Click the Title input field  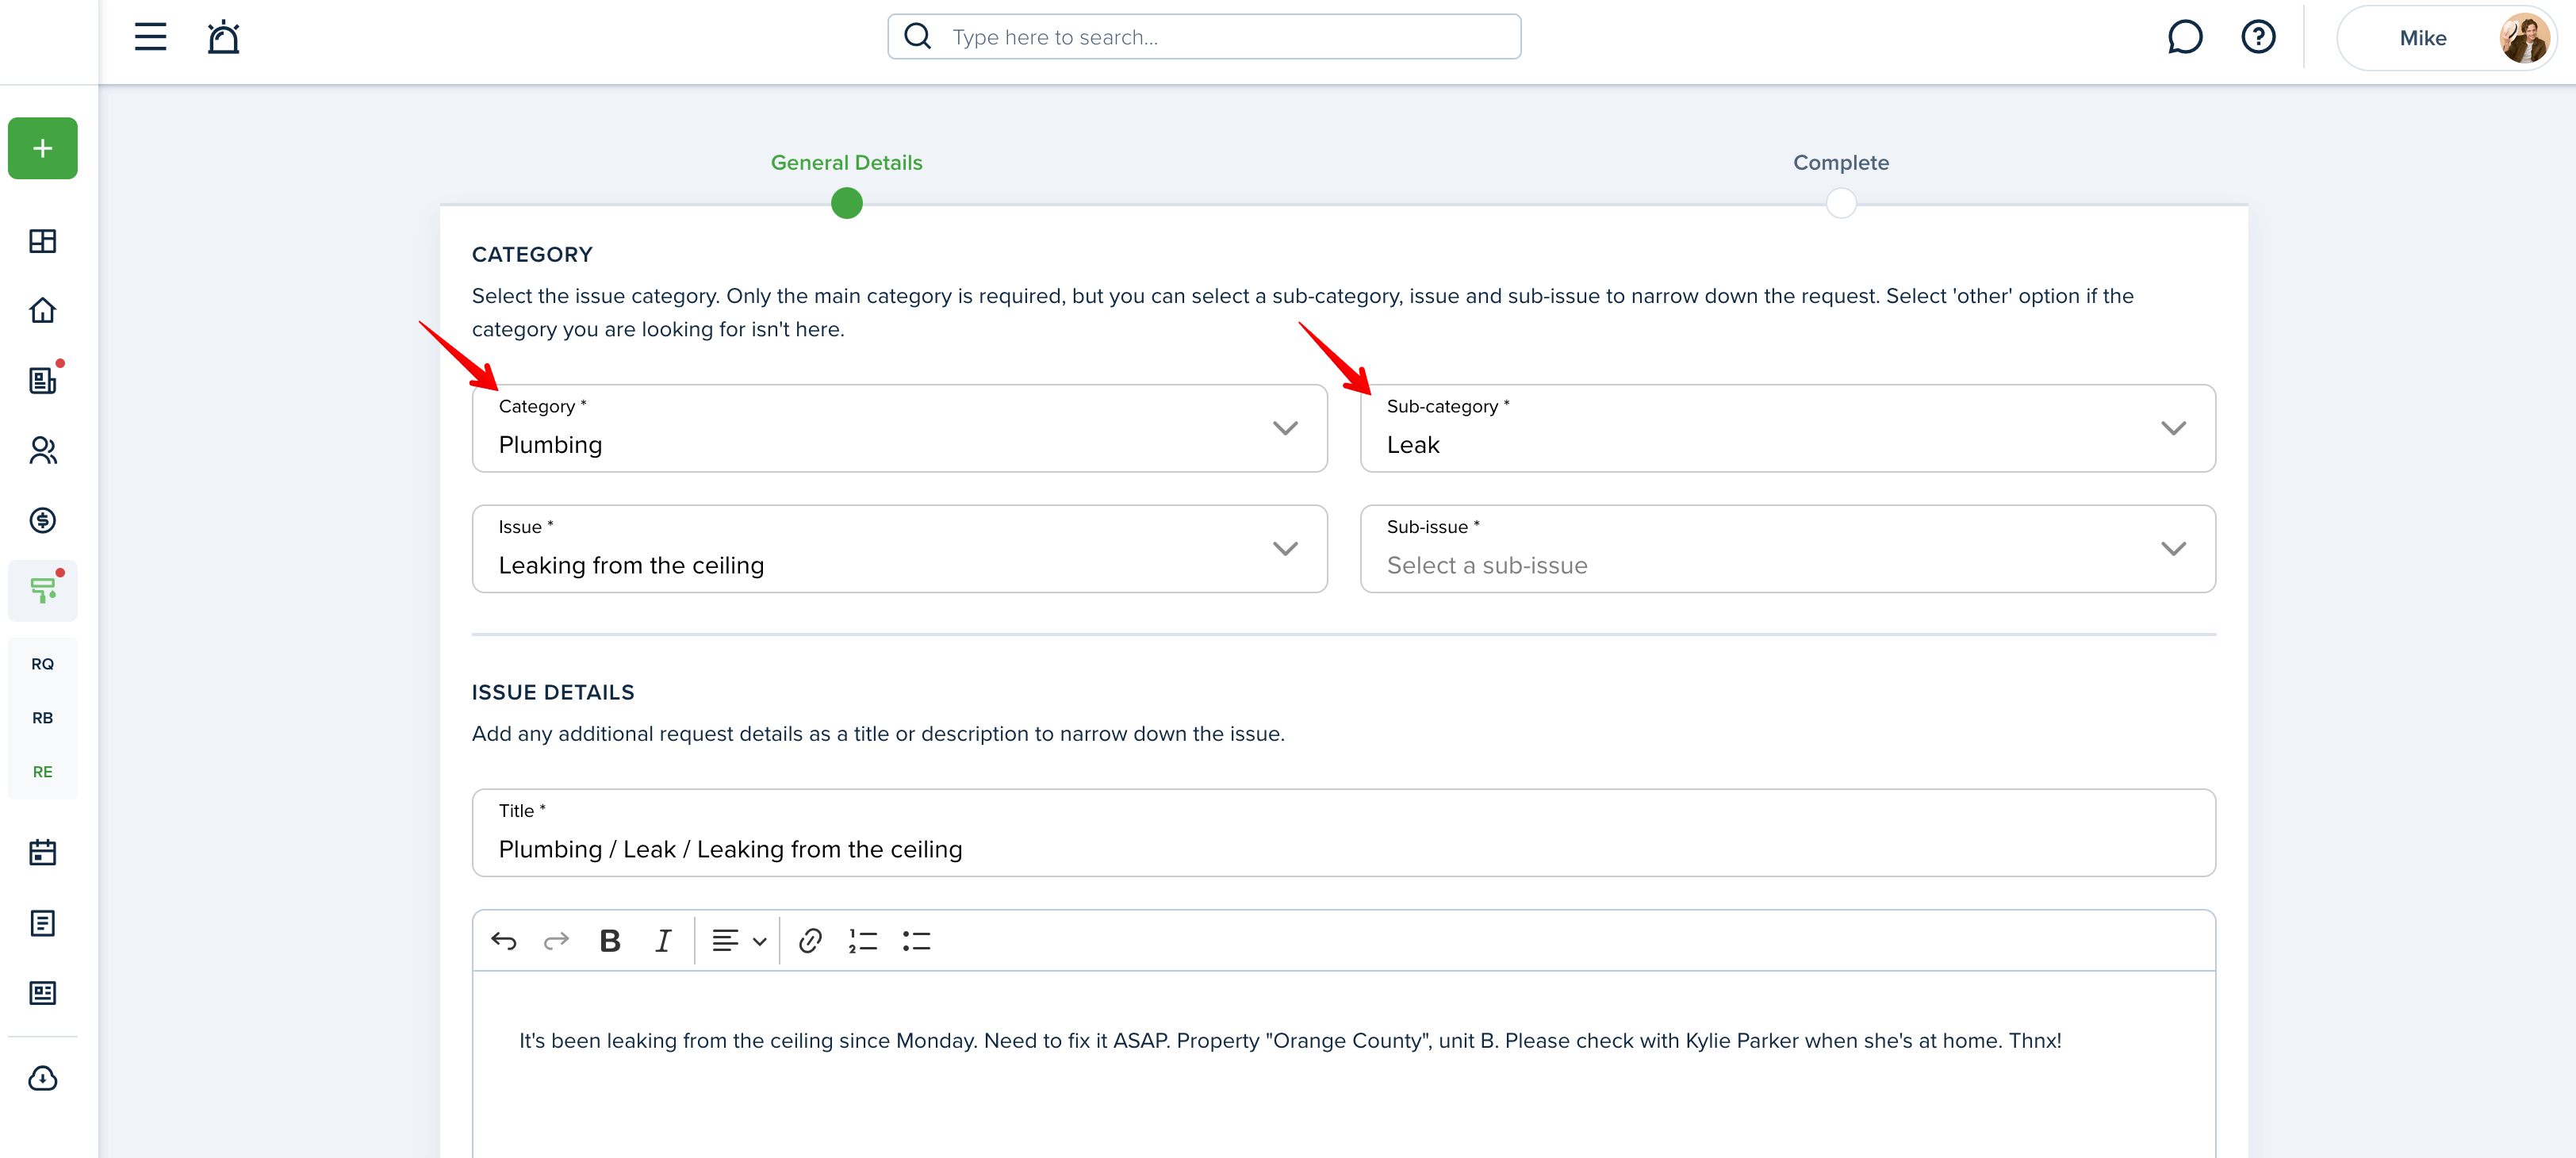pyautogui.click(x=1343, y=832)
